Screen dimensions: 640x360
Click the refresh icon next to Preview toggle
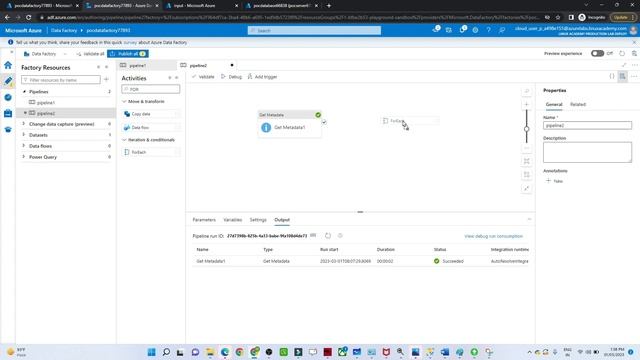tap(622, 53)
